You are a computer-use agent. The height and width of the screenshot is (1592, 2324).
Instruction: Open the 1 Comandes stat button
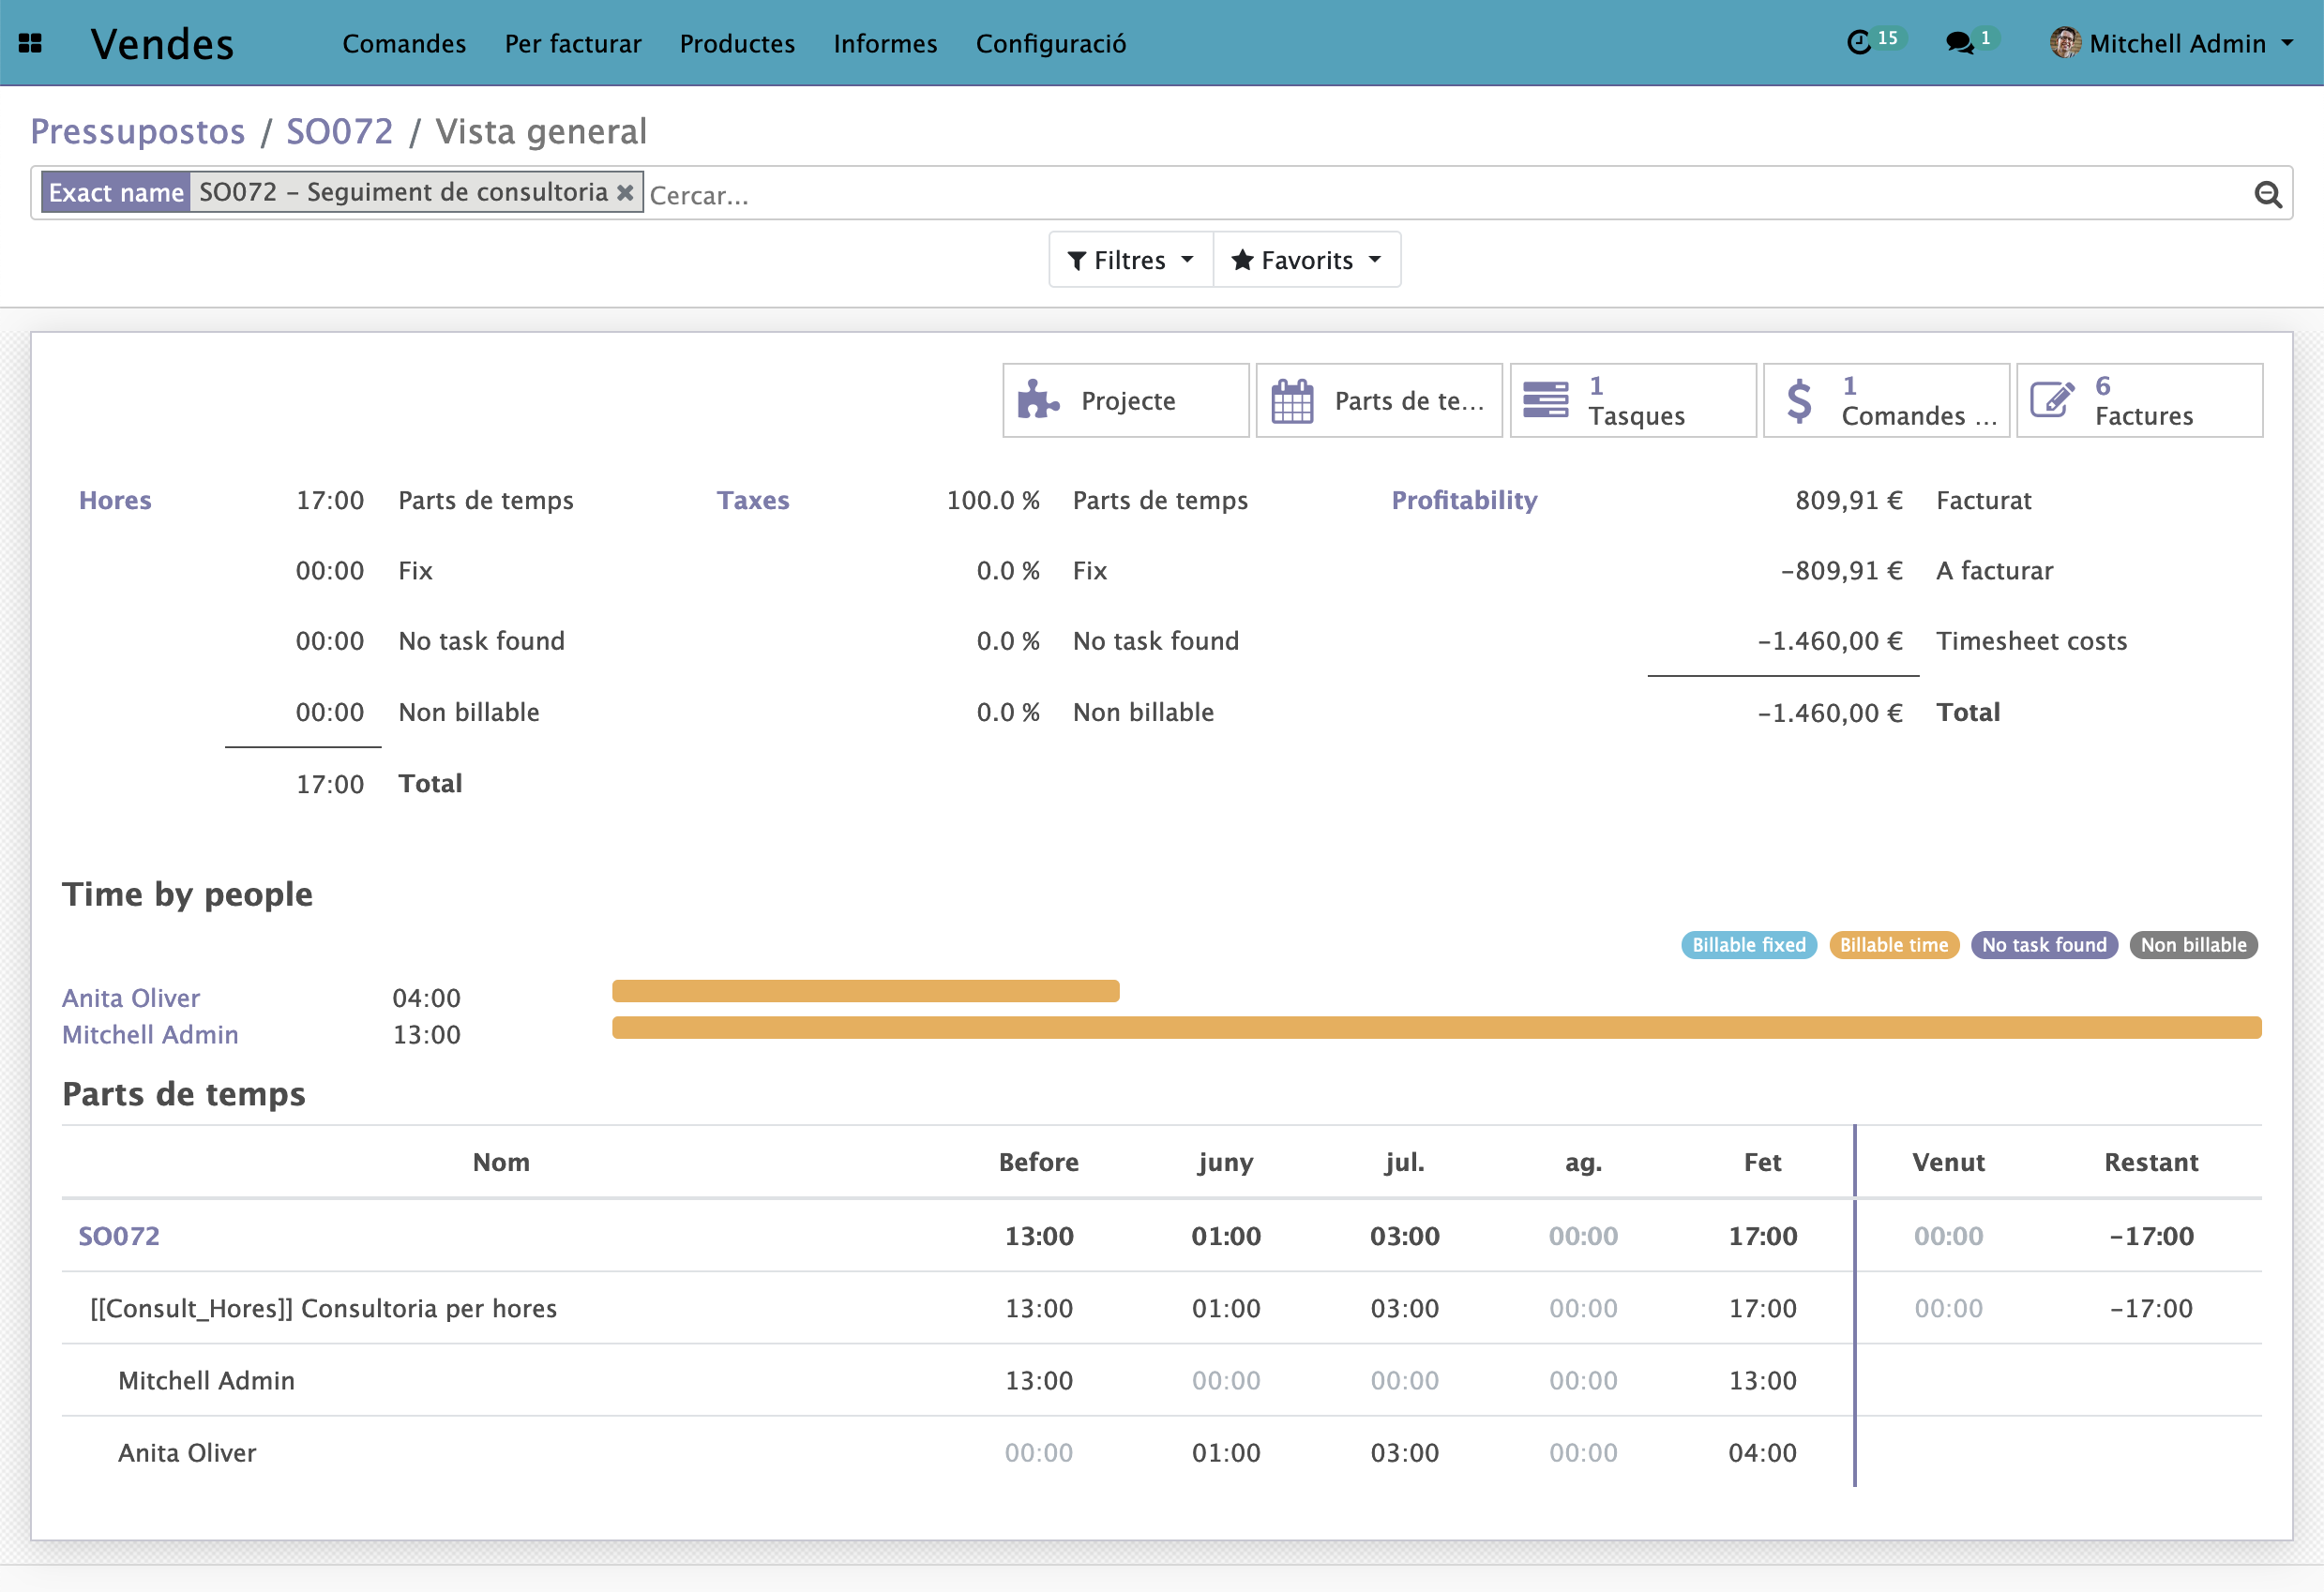1886,400
